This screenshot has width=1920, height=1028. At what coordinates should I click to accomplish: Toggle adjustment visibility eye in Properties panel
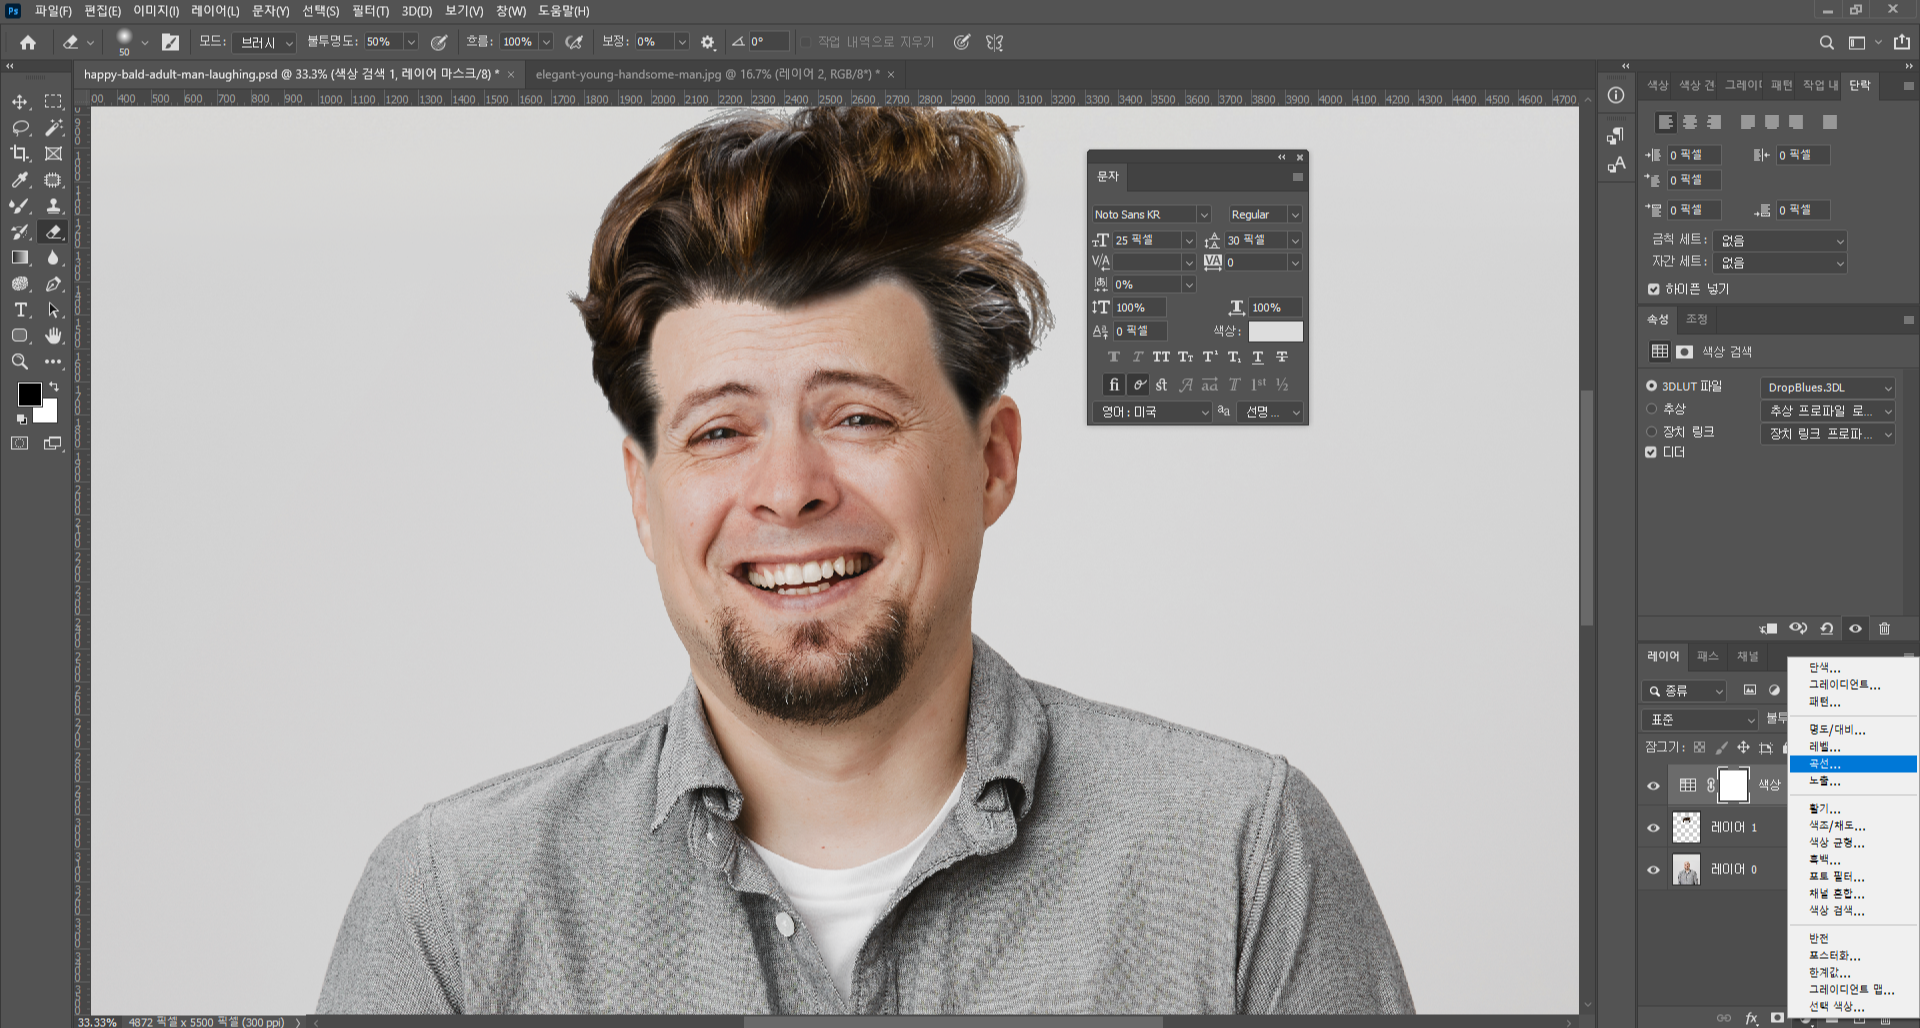click(1856, 629)
